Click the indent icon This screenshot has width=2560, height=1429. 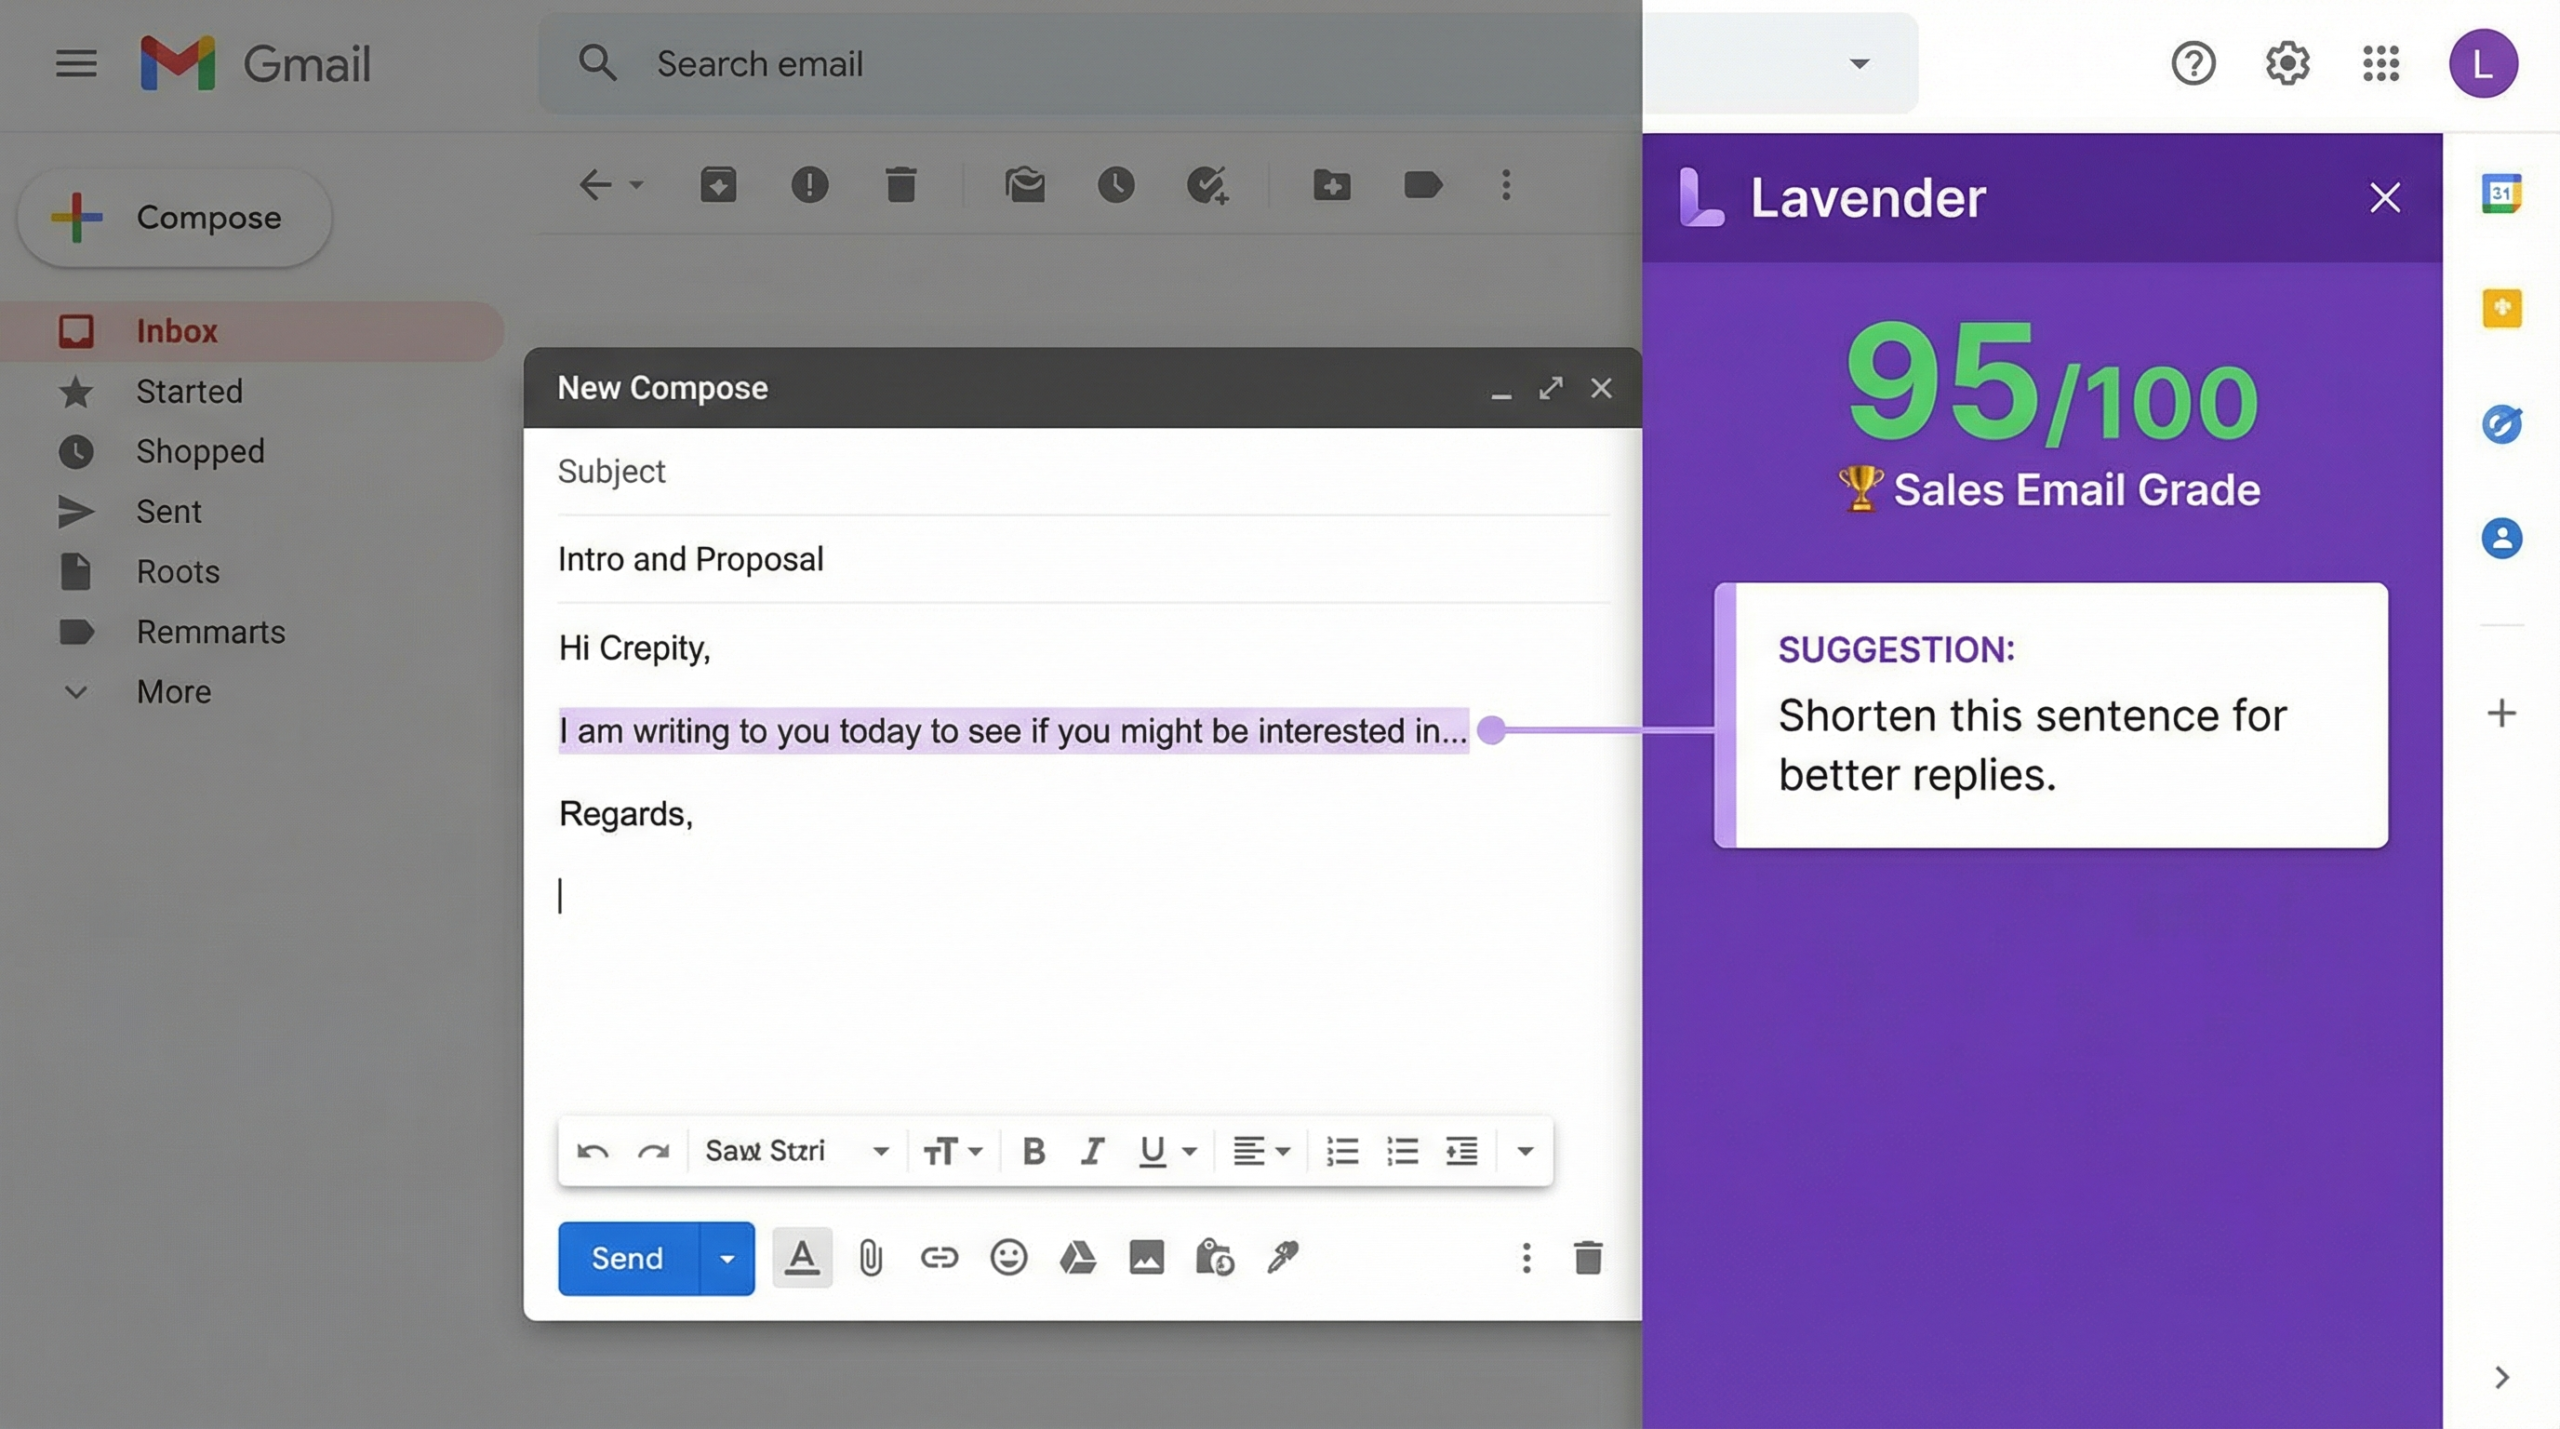[x=1461, y=1151]
